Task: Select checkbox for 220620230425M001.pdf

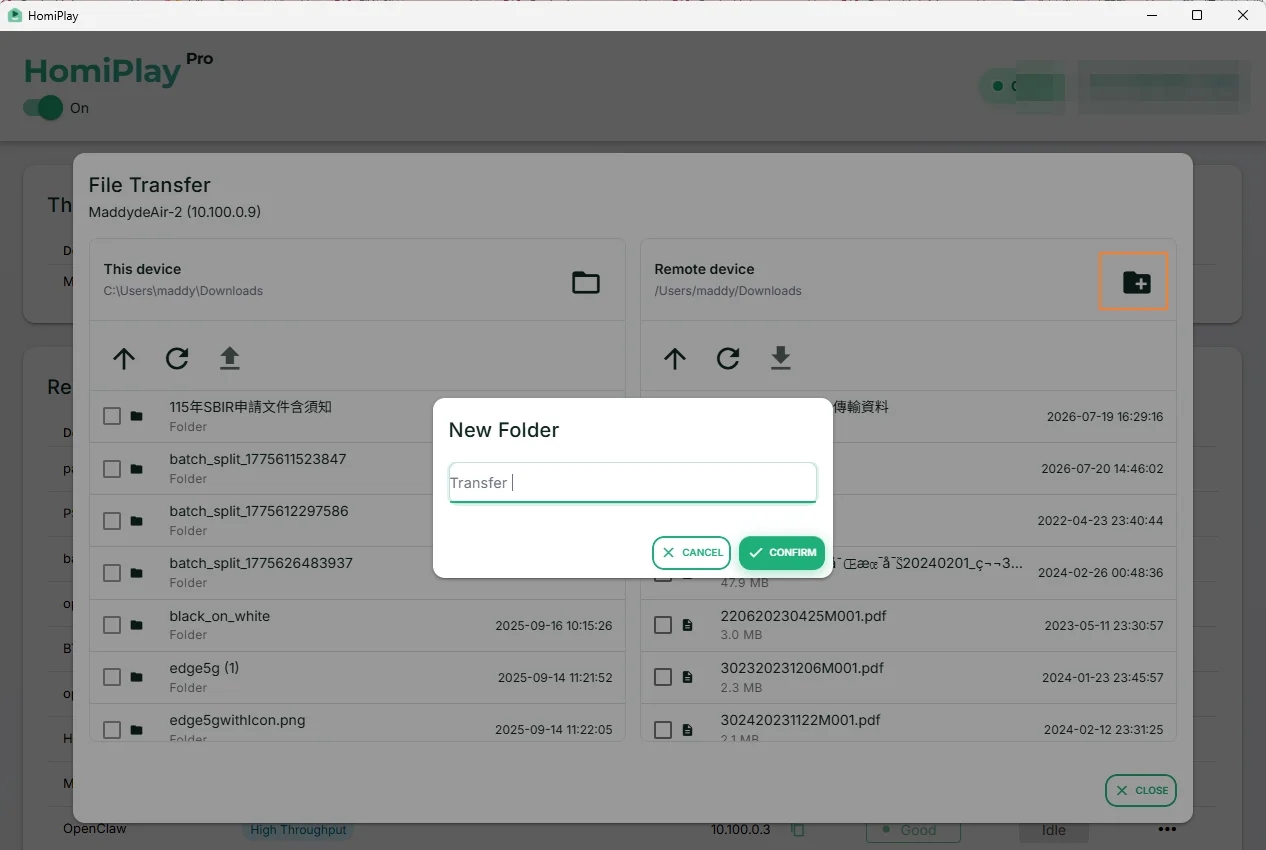Action: [x=663, y=625]
